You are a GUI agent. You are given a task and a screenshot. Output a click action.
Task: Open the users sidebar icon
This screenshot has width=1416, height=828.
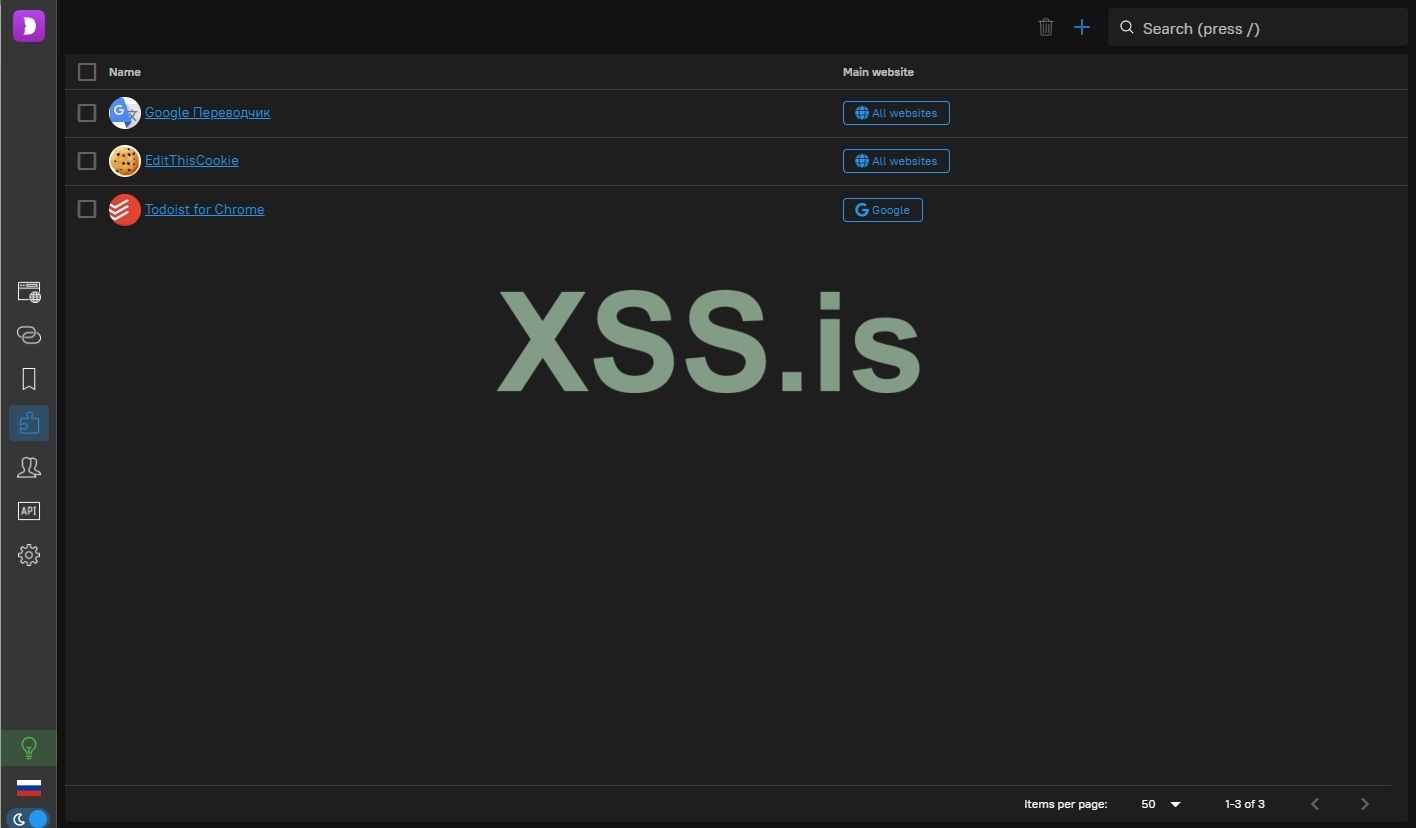click(29, 467)
